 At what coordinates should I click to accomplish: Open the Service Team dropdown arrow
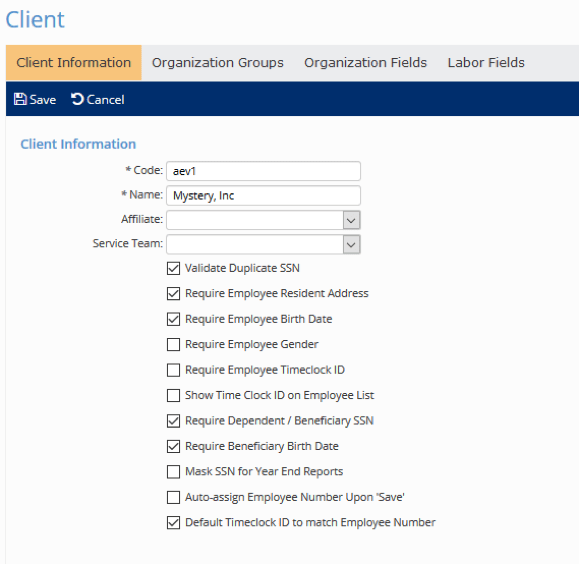(351, 245)
